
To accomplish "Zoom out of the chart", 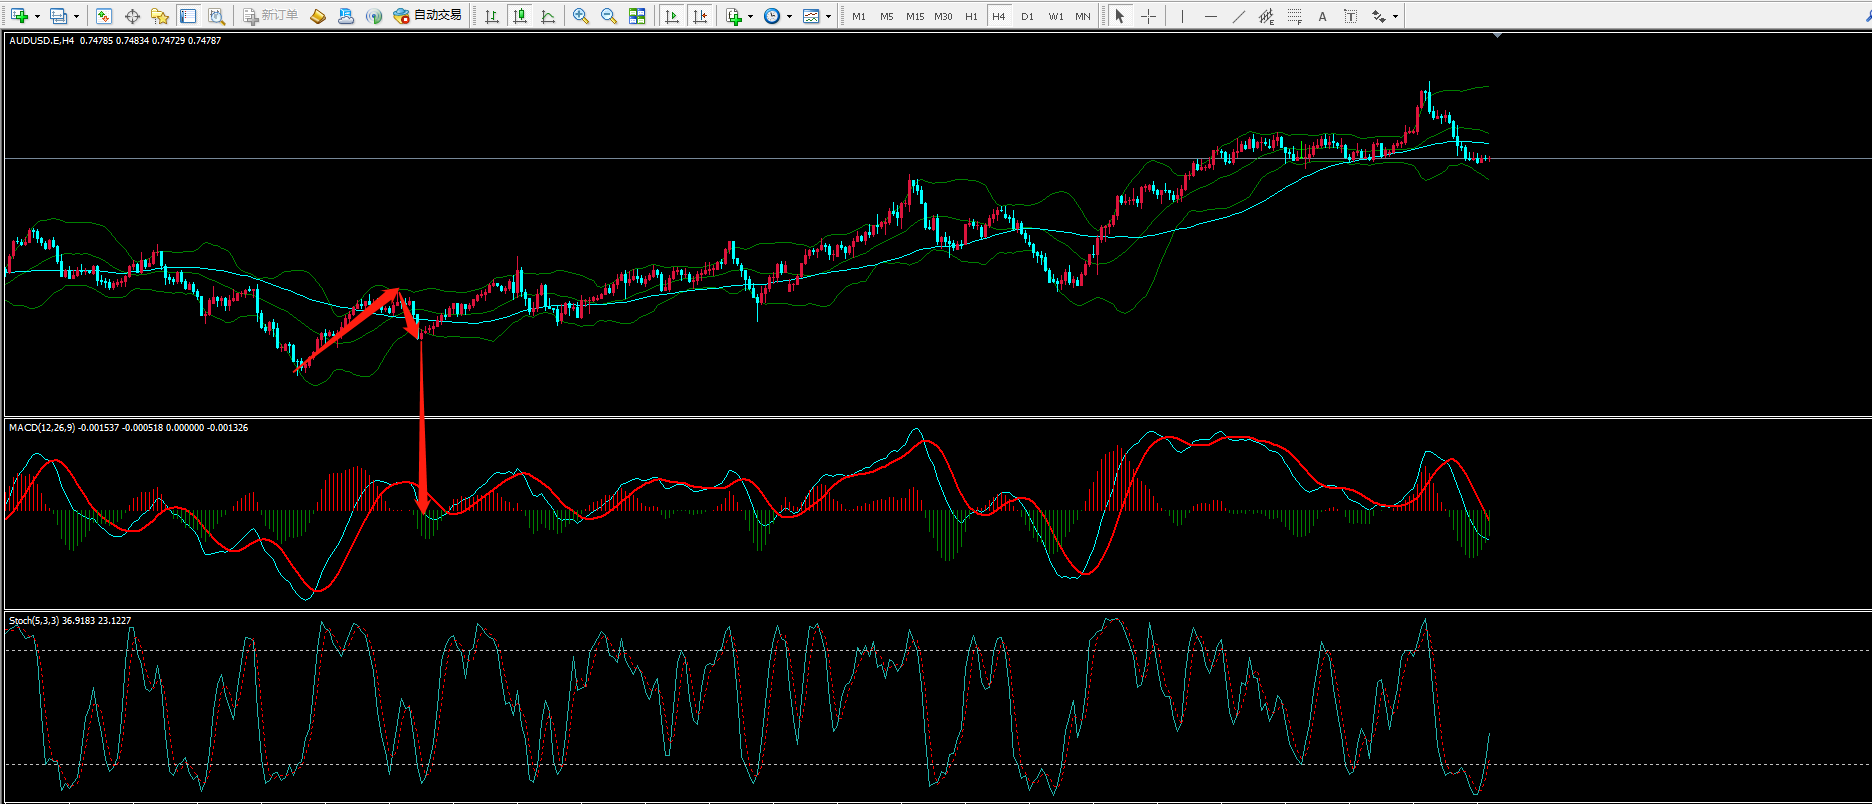I will (x=609, y=16).
